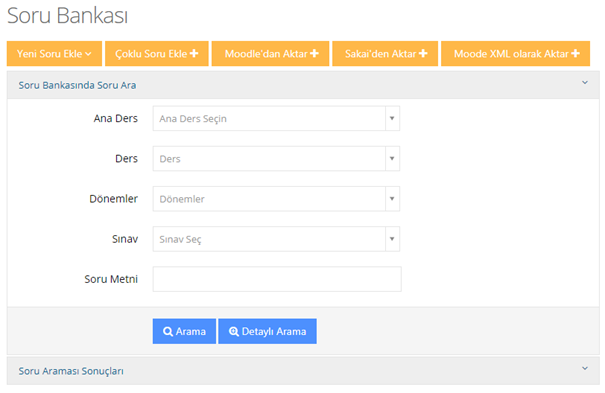Image resolution: width=605 pixels, height=393 pixels.
Task: Click the Sakai'den Aktar button
Action: [385, 54]
